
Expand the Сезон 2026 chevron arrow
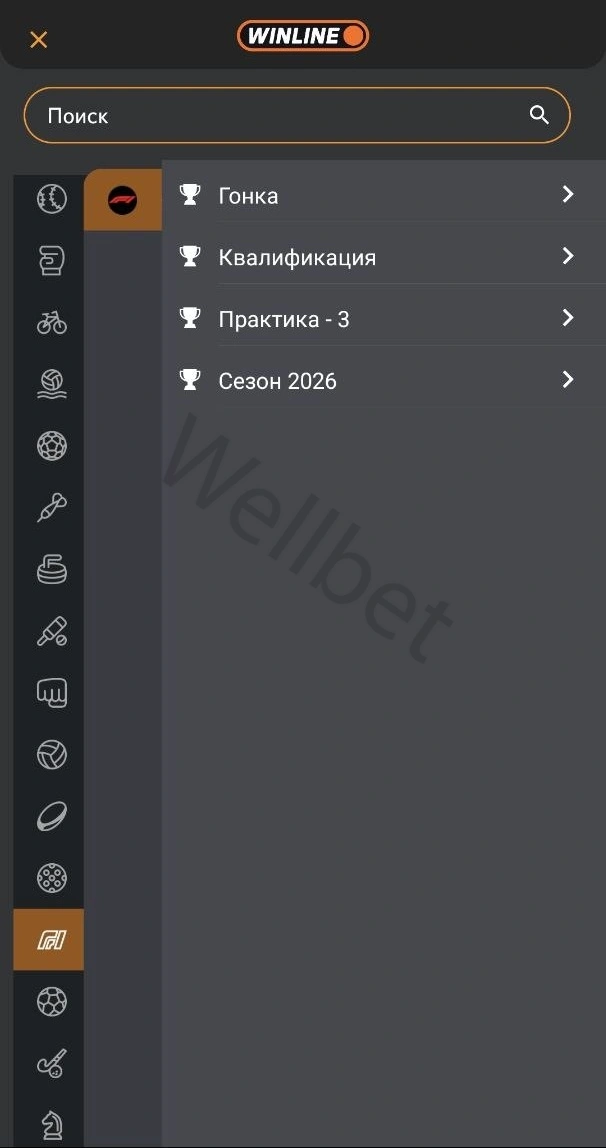[568, 379]
